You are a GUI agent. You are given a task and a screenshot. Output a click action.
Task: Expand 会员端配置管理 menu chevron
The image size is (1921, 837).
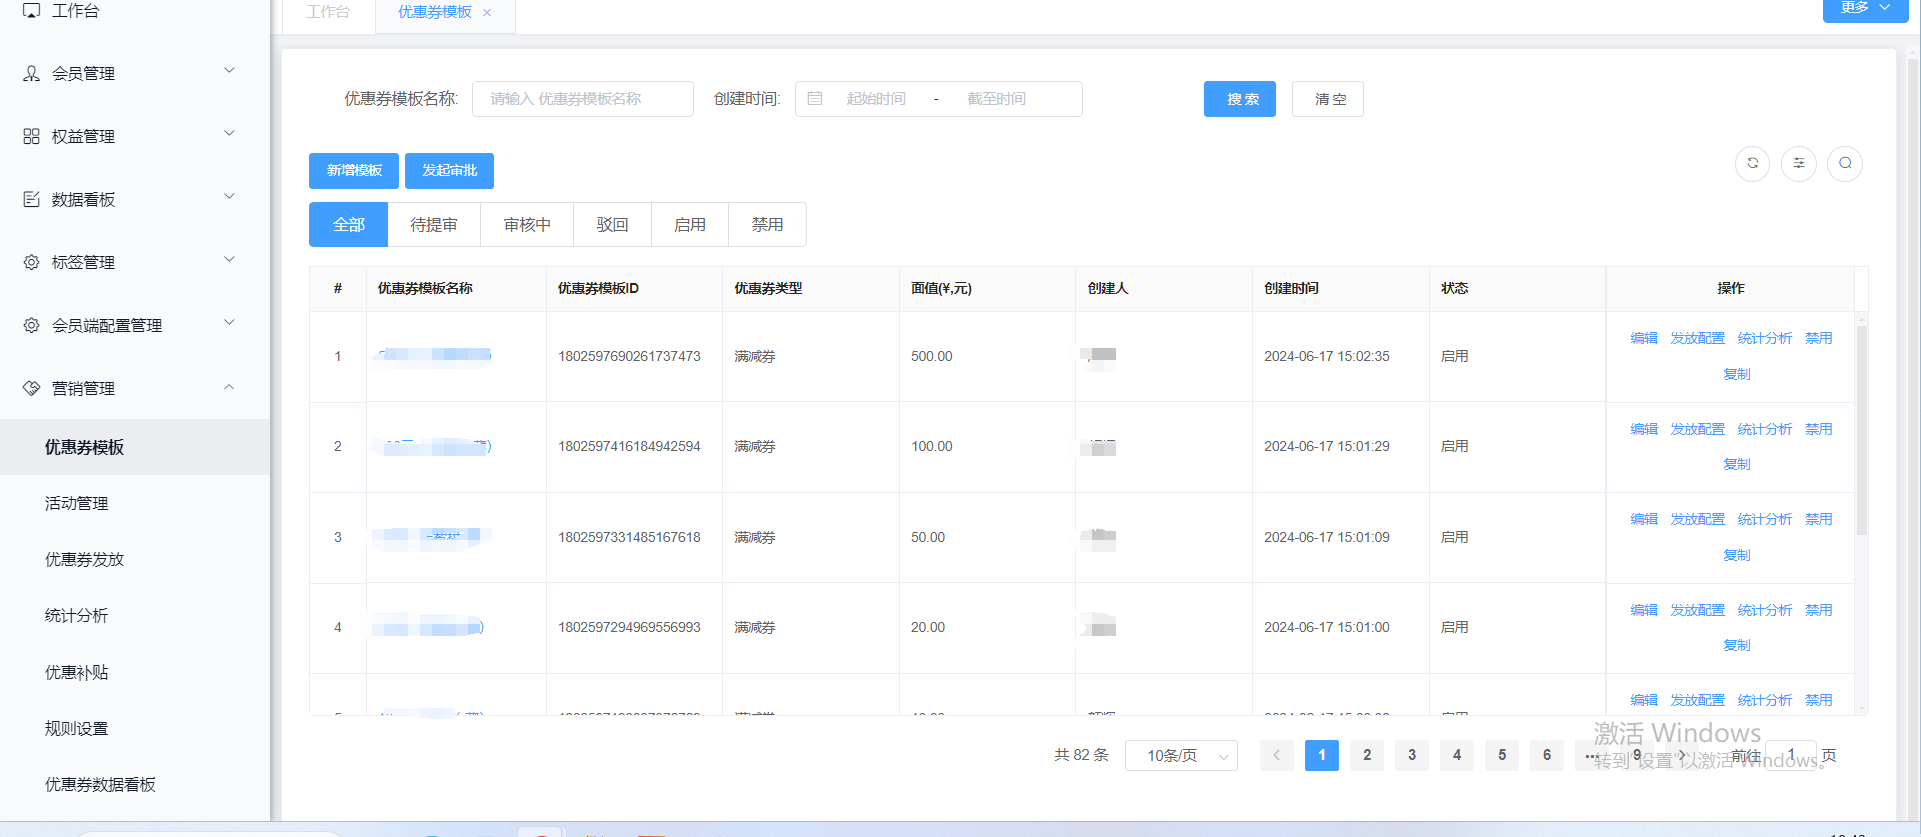click(229, 322)
